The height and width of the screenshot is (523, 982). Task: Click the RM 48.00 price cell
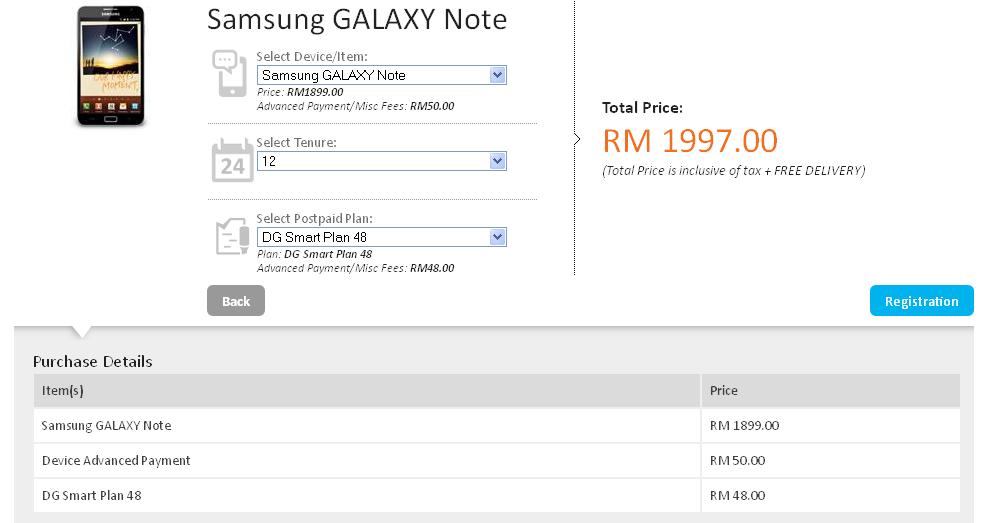[737, 495]
